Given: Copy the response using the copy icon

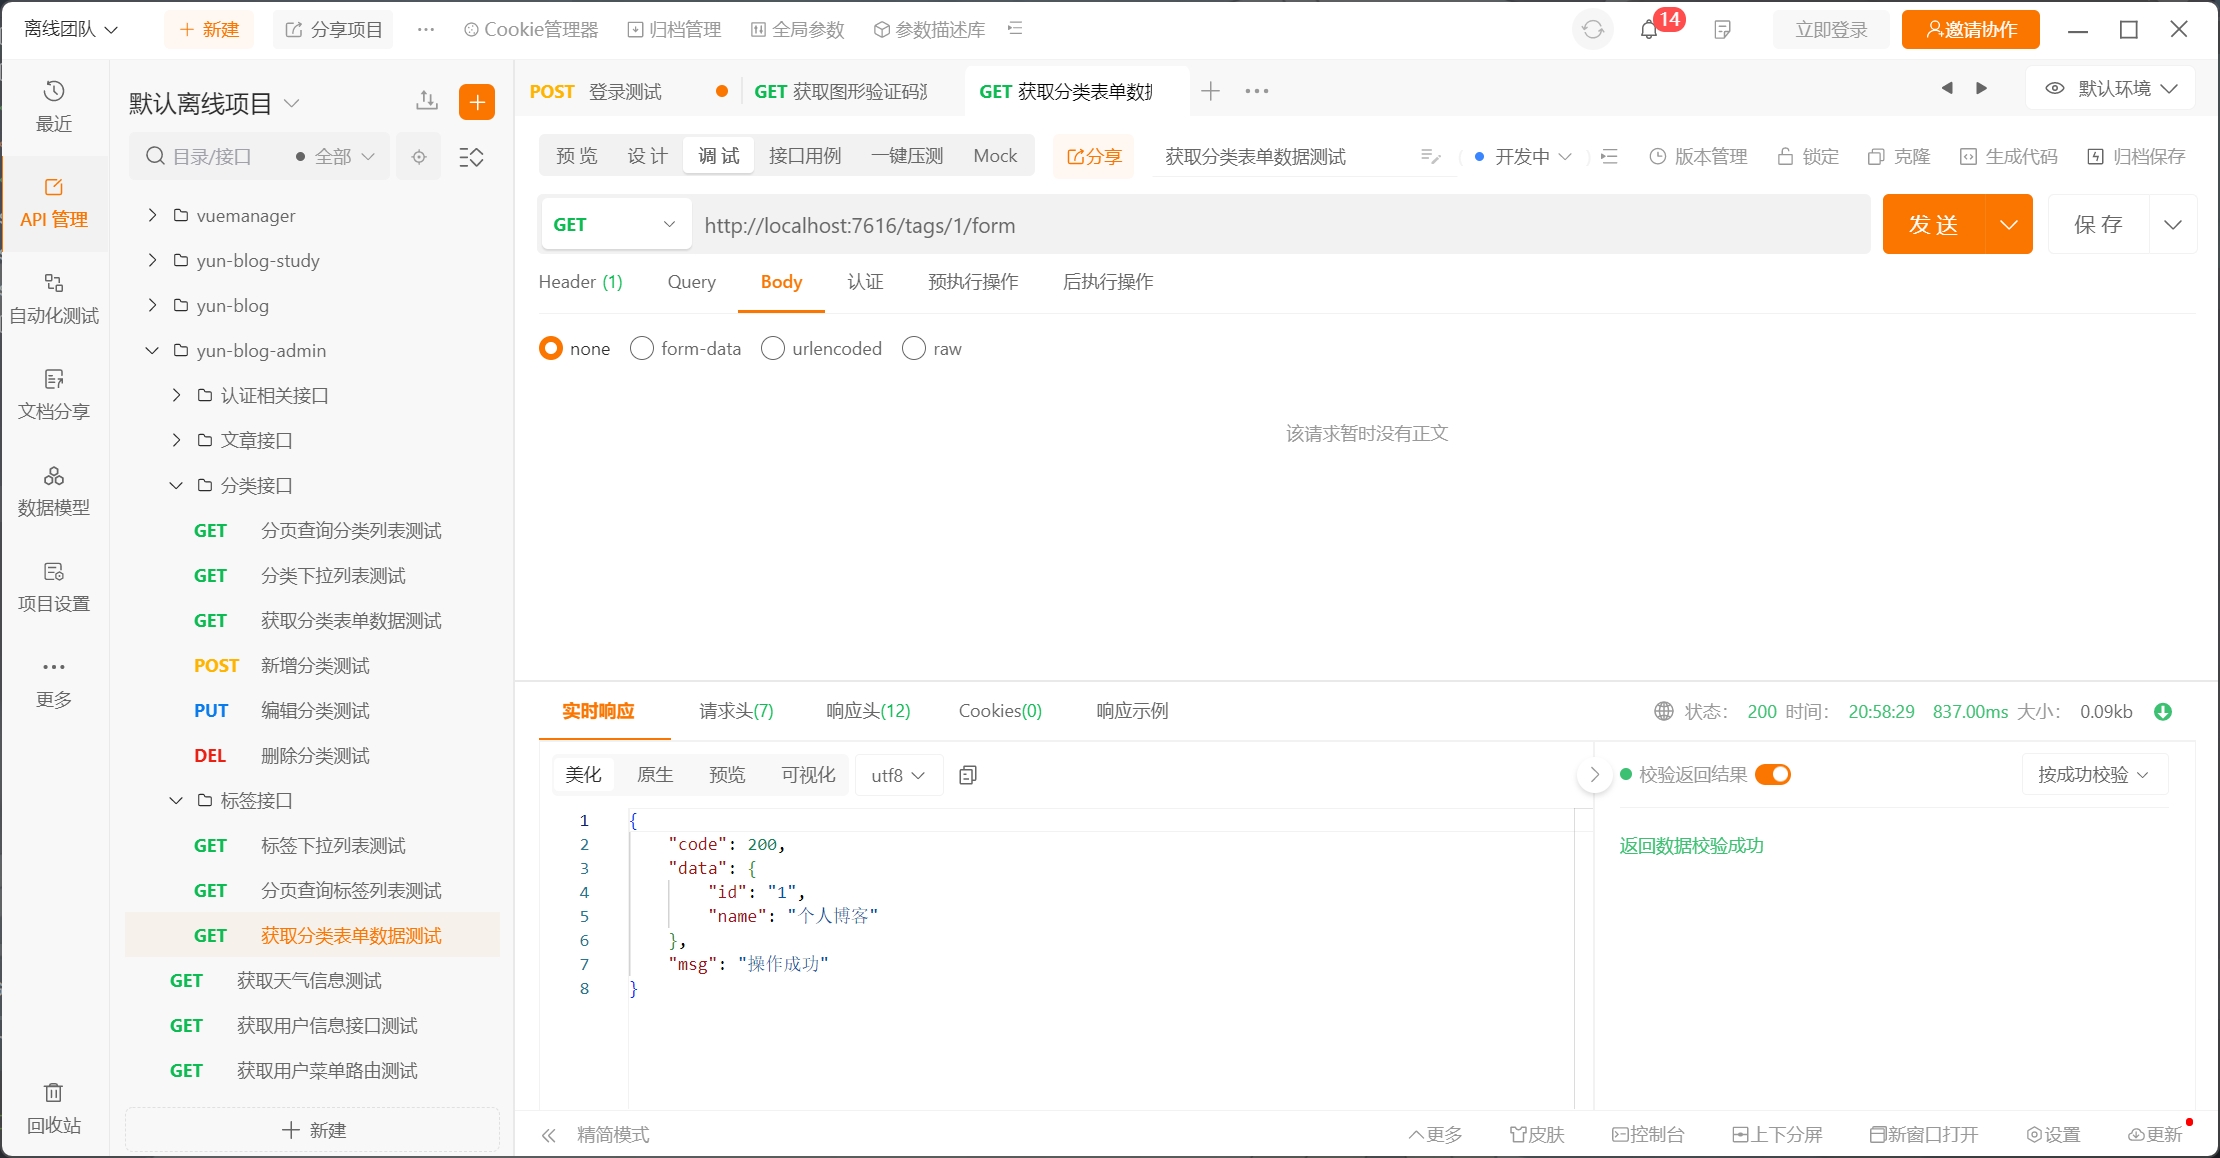Looking at the screenshot, I should [x=968, y=775].
